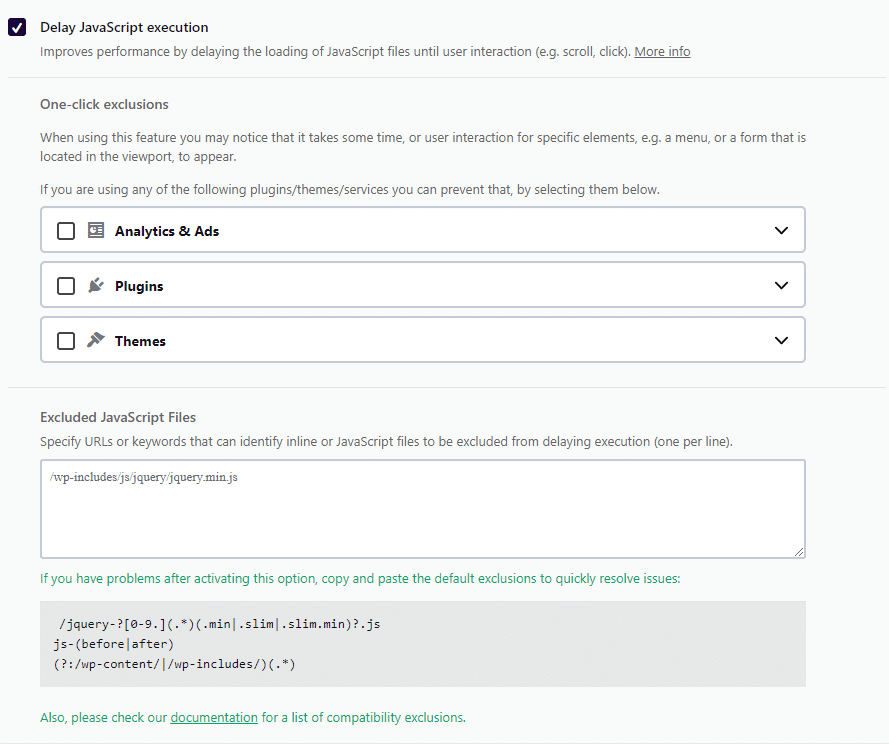Uncheck Delay JavaScript execution
889x754 pixels.
point(15,27)
